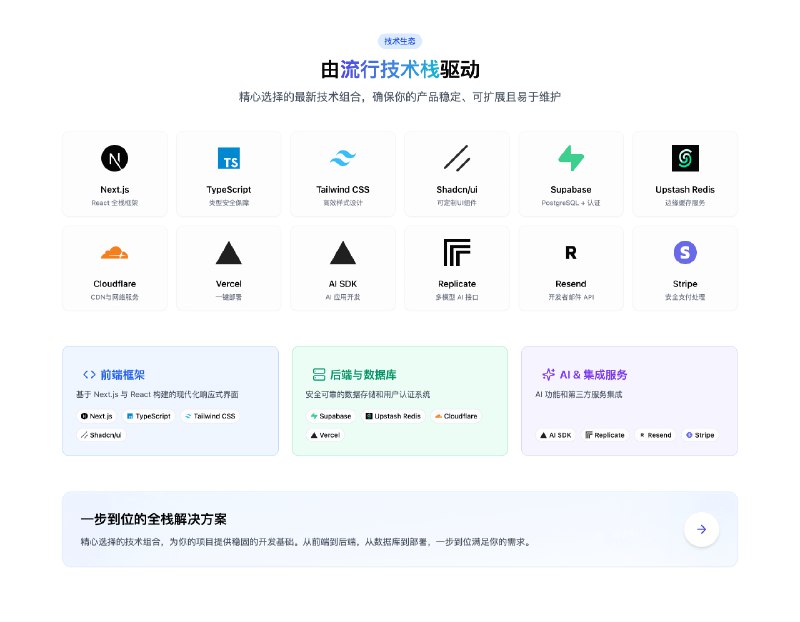Select the AI SDK tag in the AI & 集成服务 card
The width and height of the screenshot is (800, 622).
click(555, 435)
